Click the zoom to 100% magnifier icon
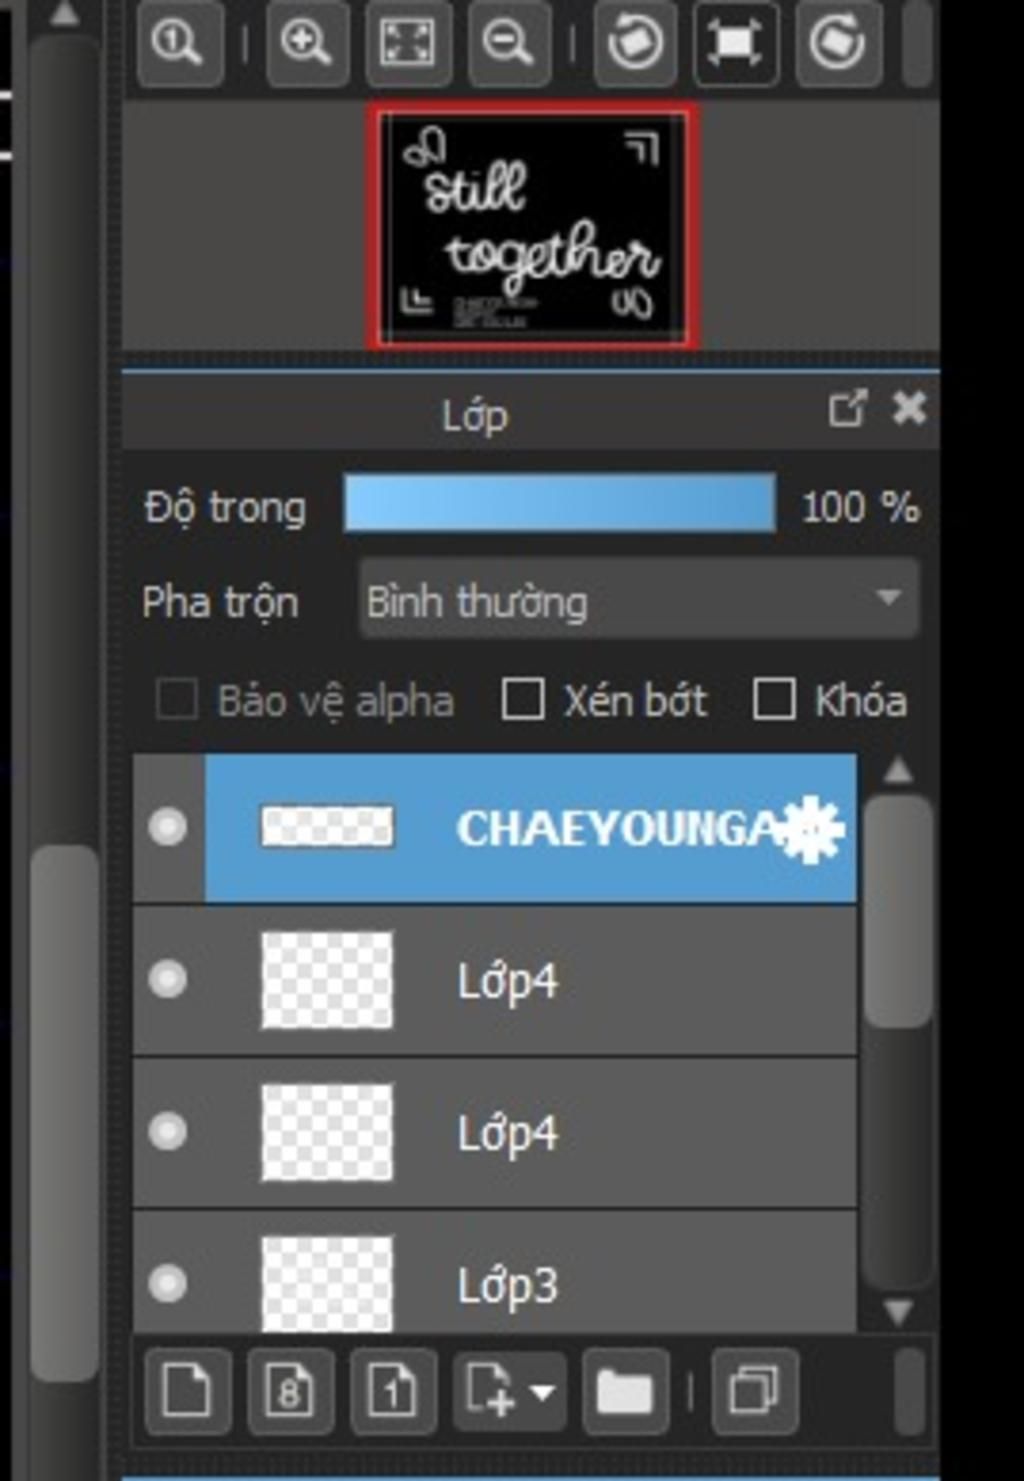1024x1481 pixels. click(180, 43)
